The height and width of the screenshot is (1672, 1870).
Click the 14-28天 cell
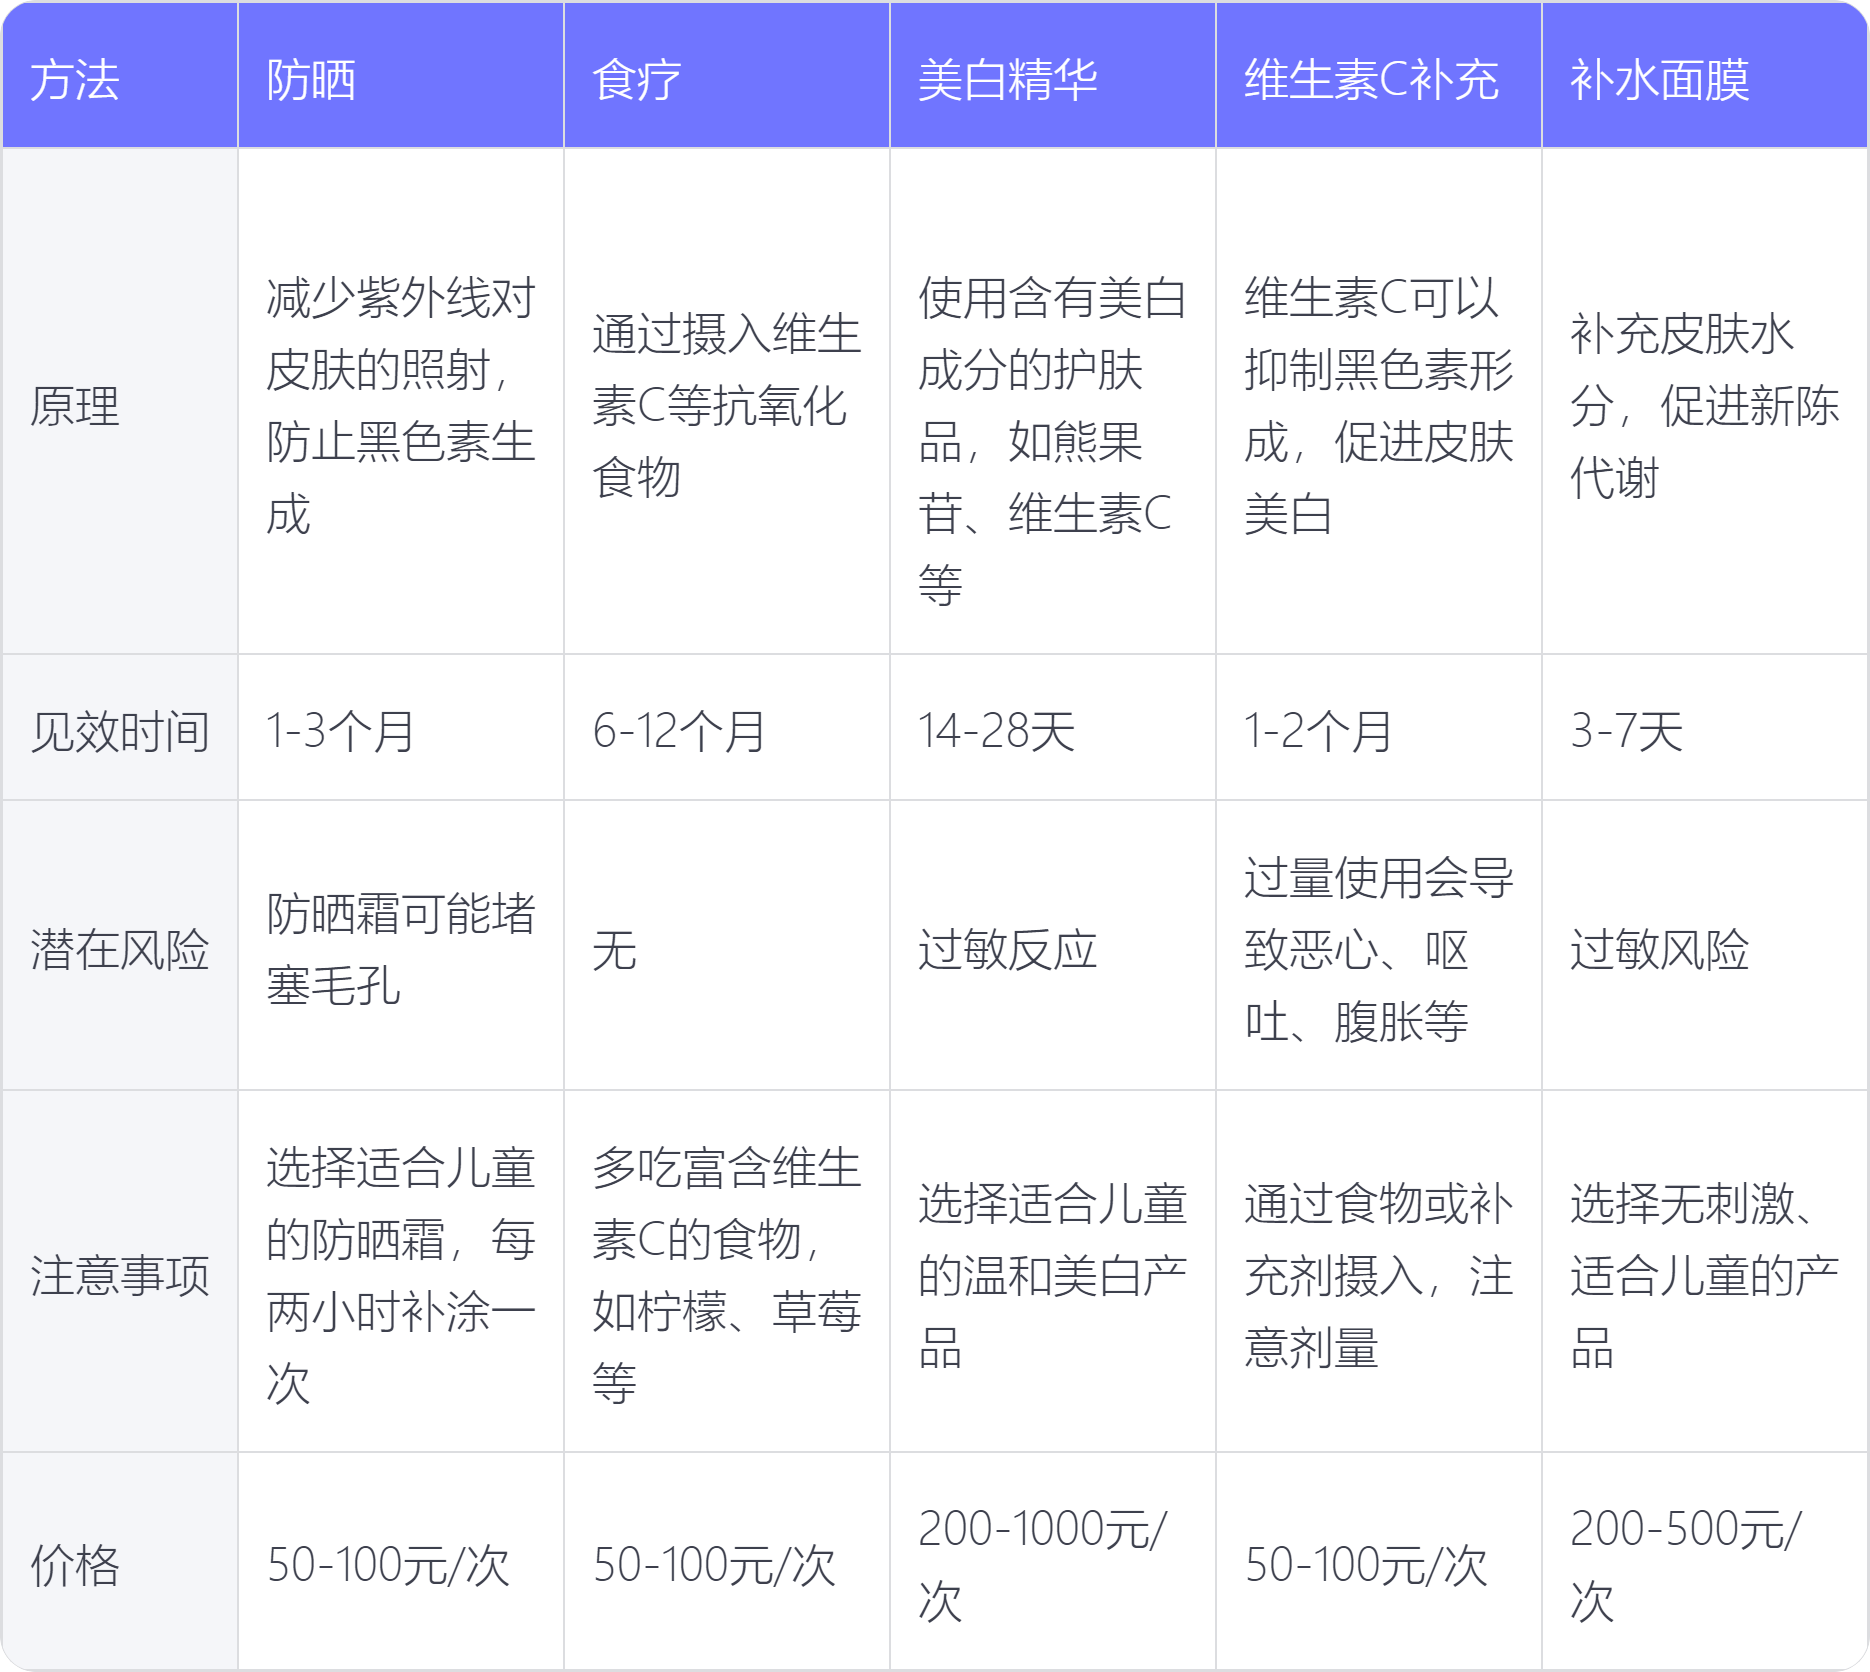click(997, 731)
